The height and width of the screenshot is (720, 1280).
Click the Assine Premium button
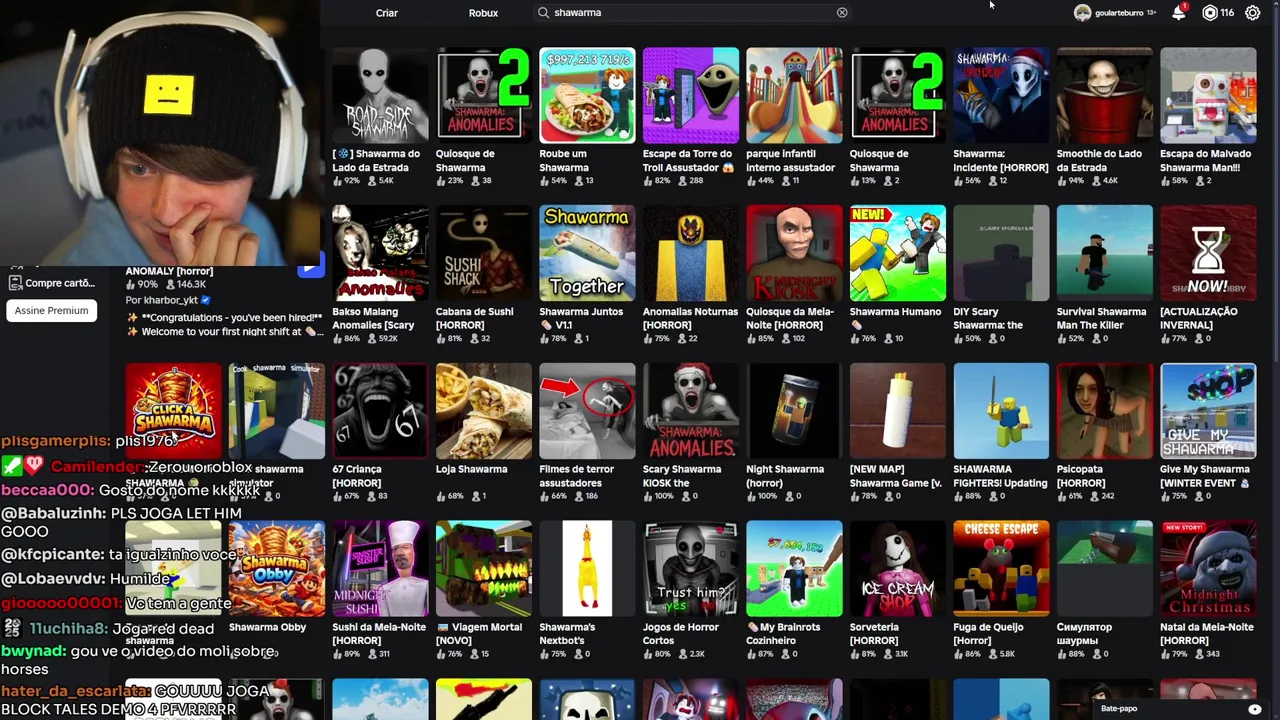click(51, 311)
